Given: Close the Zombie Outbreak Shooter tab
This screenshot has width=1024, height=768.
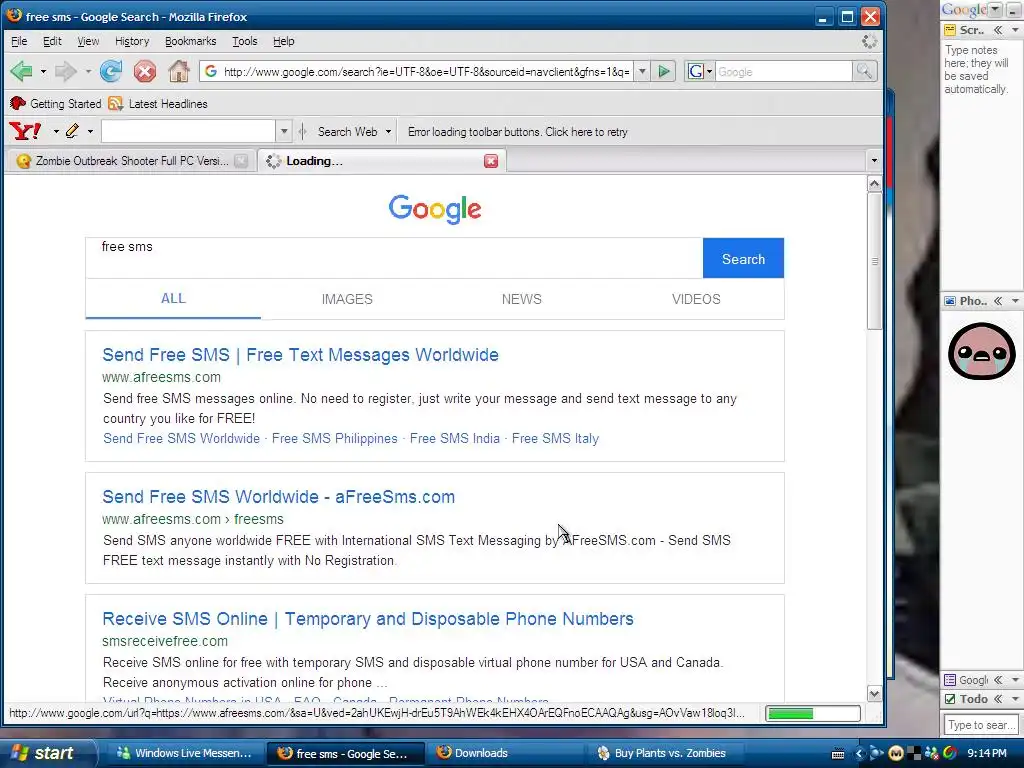Looking at the screenshot, I should coord(241,161).
